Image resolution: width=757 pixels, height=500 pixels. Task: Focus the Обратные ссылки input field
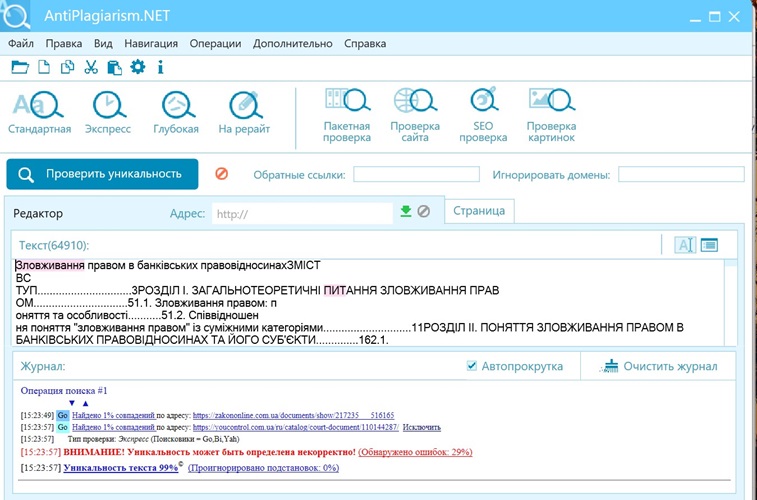tap(416, 174)
